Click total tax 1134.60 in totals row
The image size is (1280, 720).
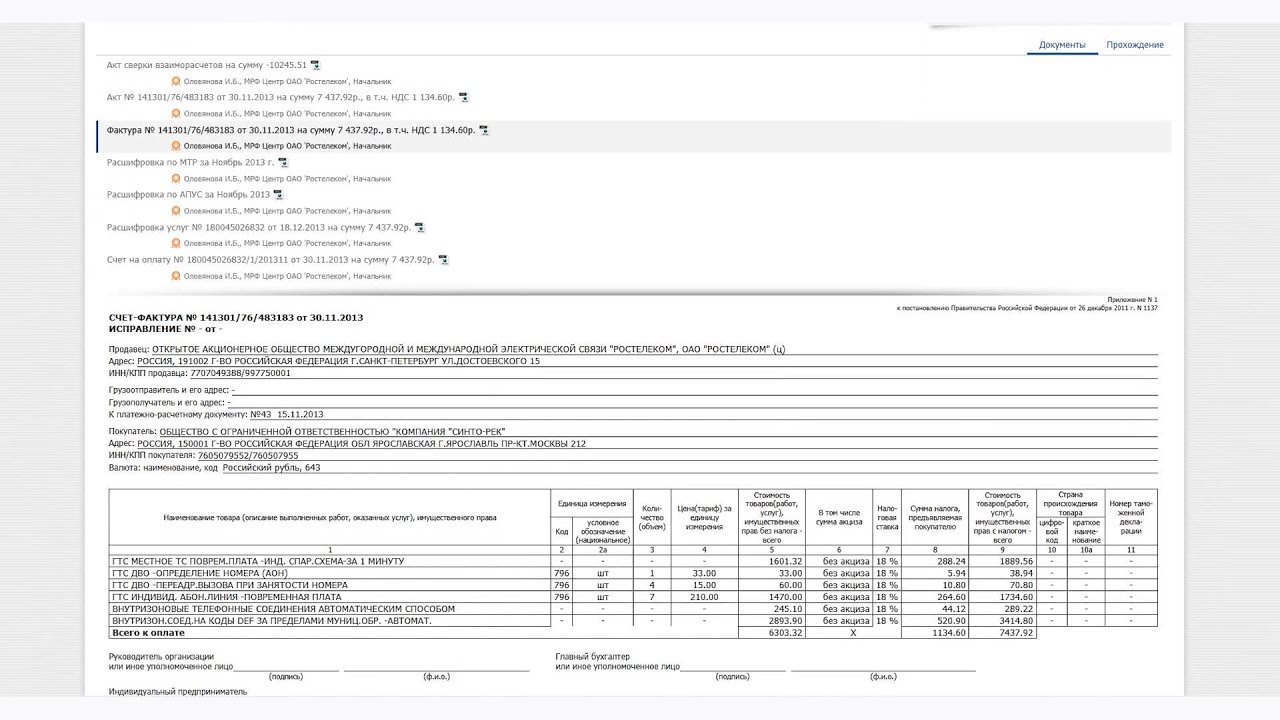point(949,633)
